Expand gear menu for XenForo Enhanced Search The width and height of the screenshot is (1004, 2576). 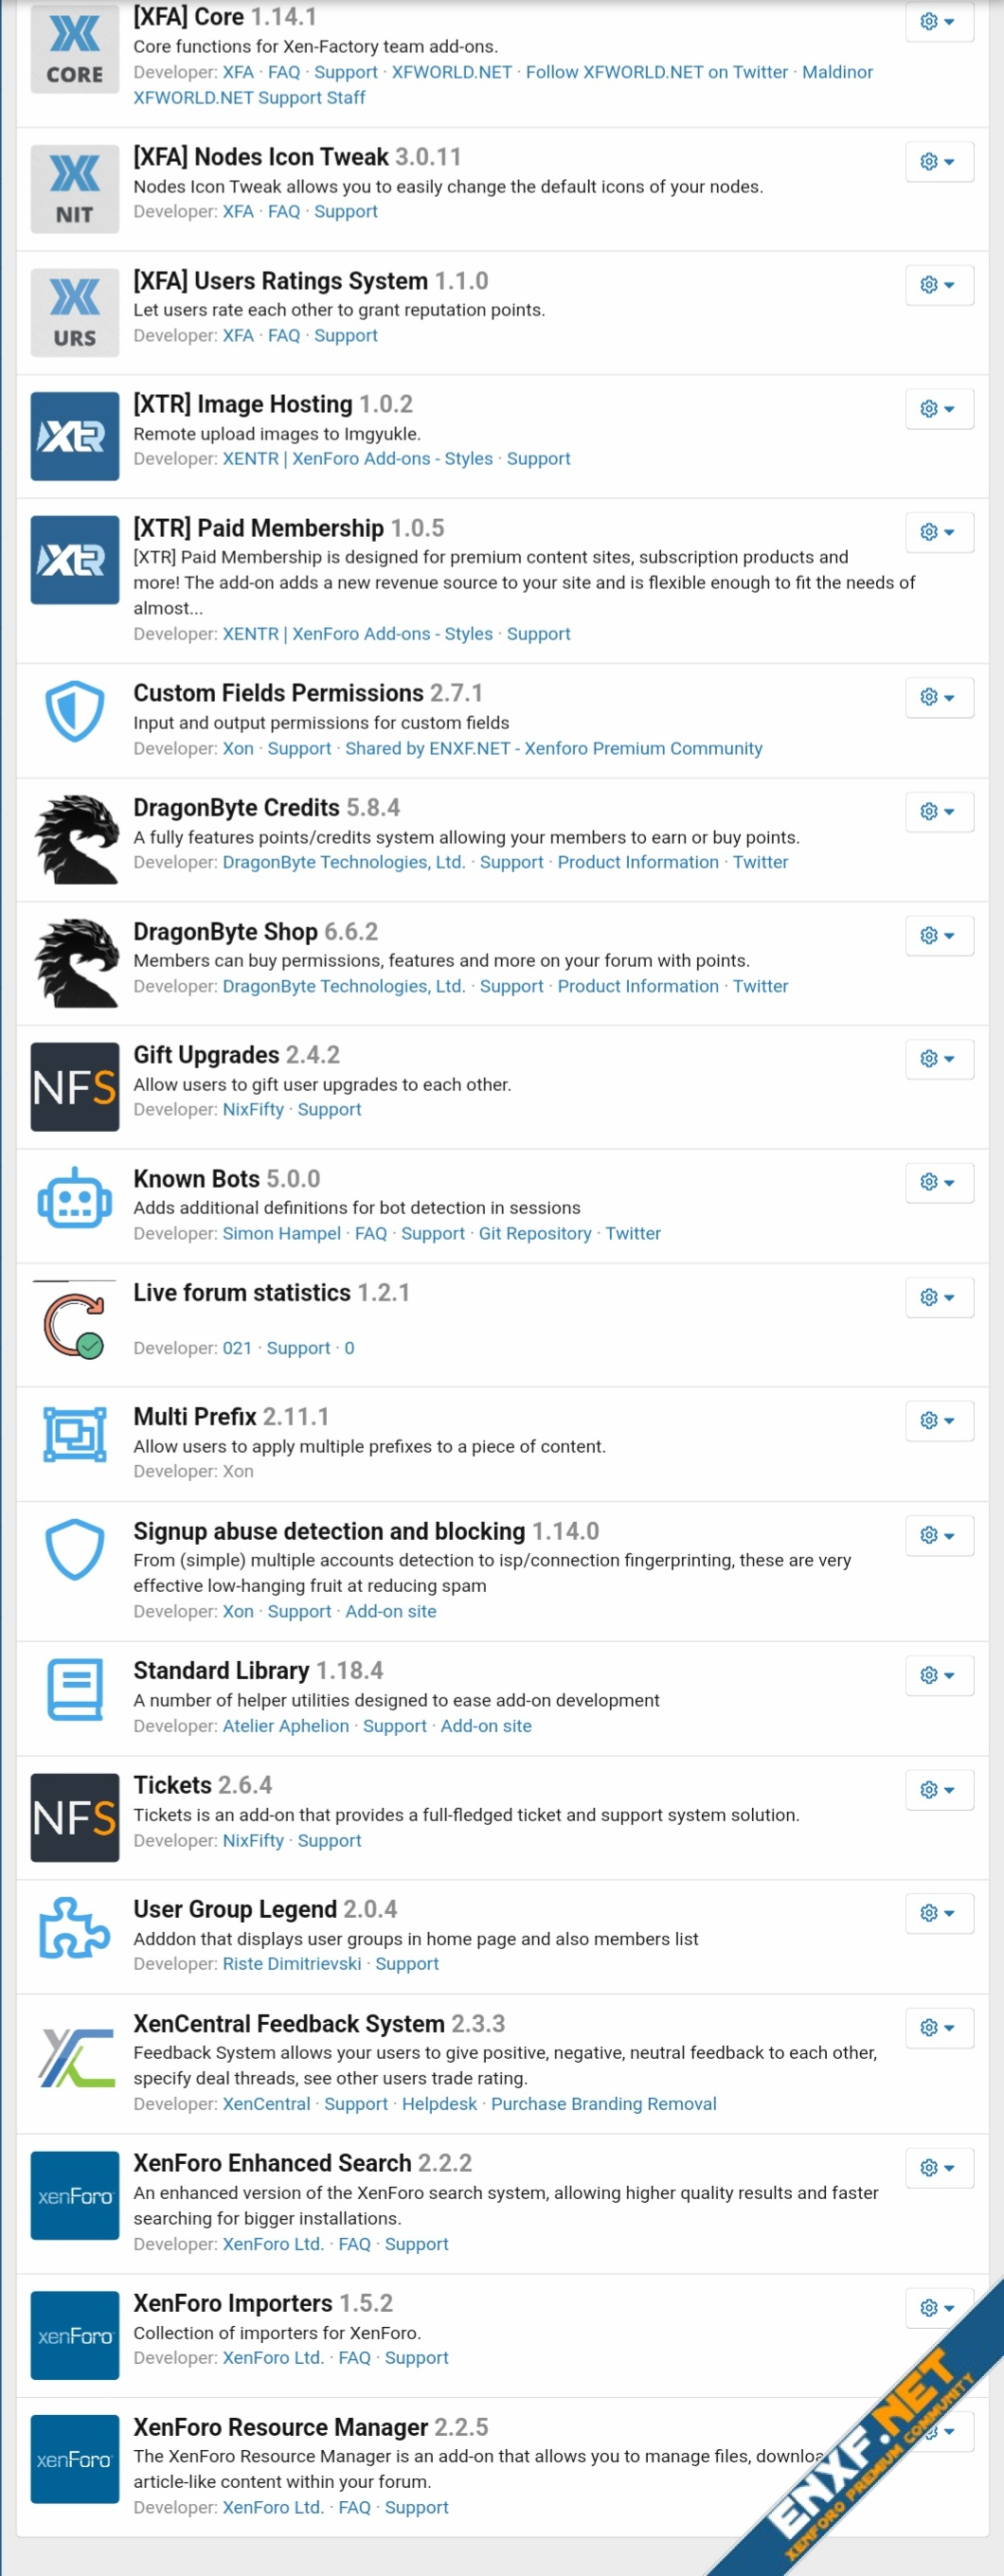pos(938,2167)
